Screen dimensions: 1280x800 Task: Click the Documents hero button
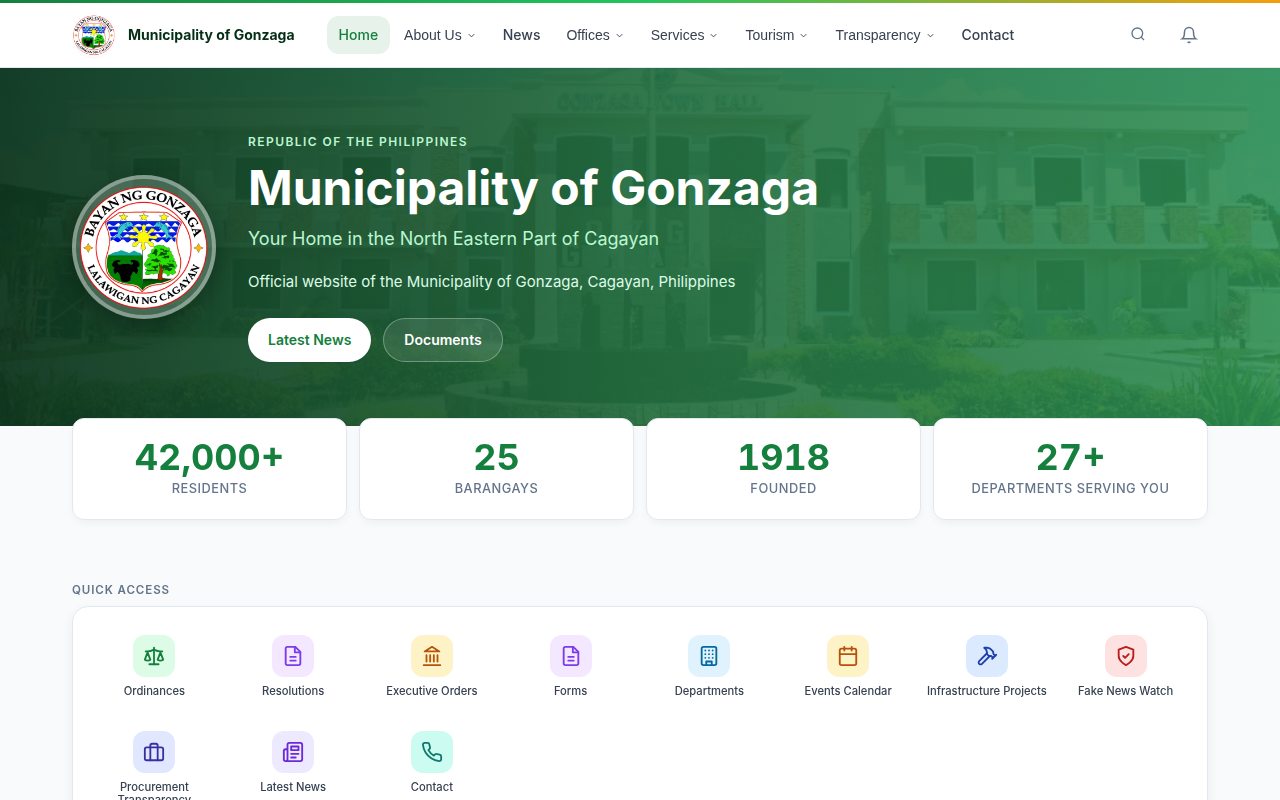tap(443, 340)
